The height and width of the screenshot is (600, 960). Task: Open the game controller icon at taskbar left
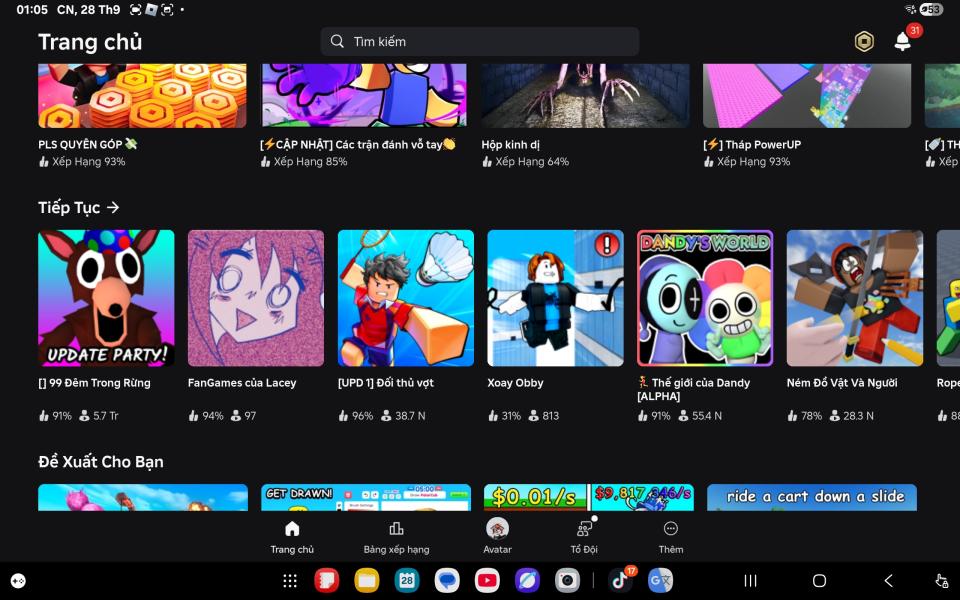pos(18,581)
